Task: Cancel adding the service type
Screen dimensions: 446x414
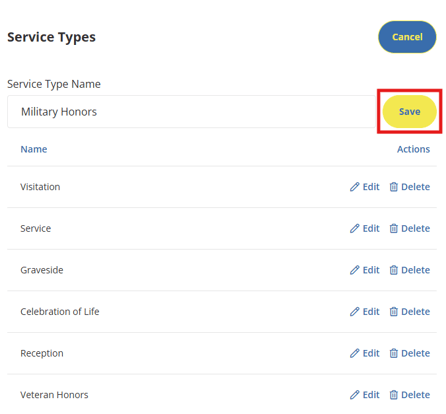Action: click(x=407, y=37)
